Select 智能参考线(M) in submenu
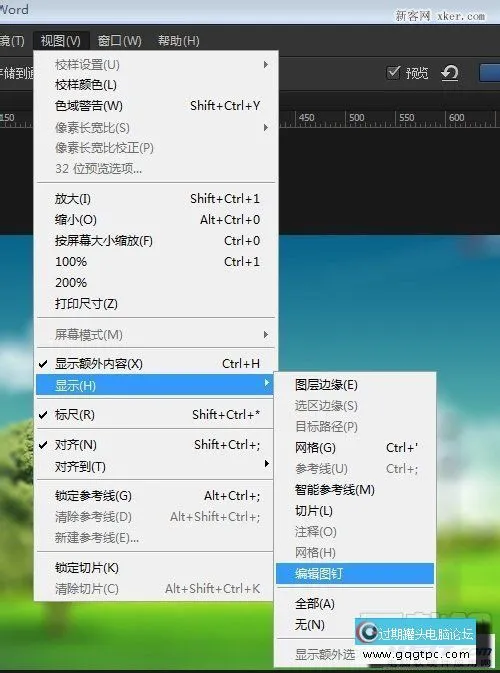 coord(355,490)
